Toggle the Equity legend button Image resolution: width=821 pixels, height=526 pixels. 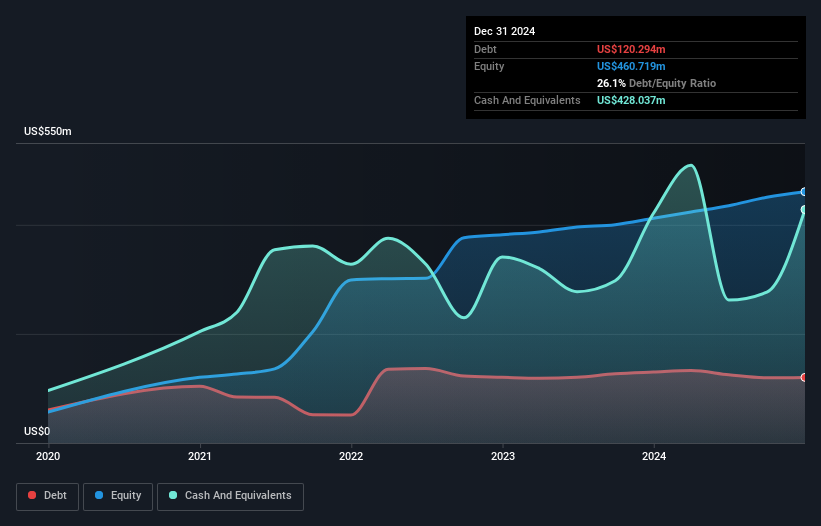click(118, 496)
